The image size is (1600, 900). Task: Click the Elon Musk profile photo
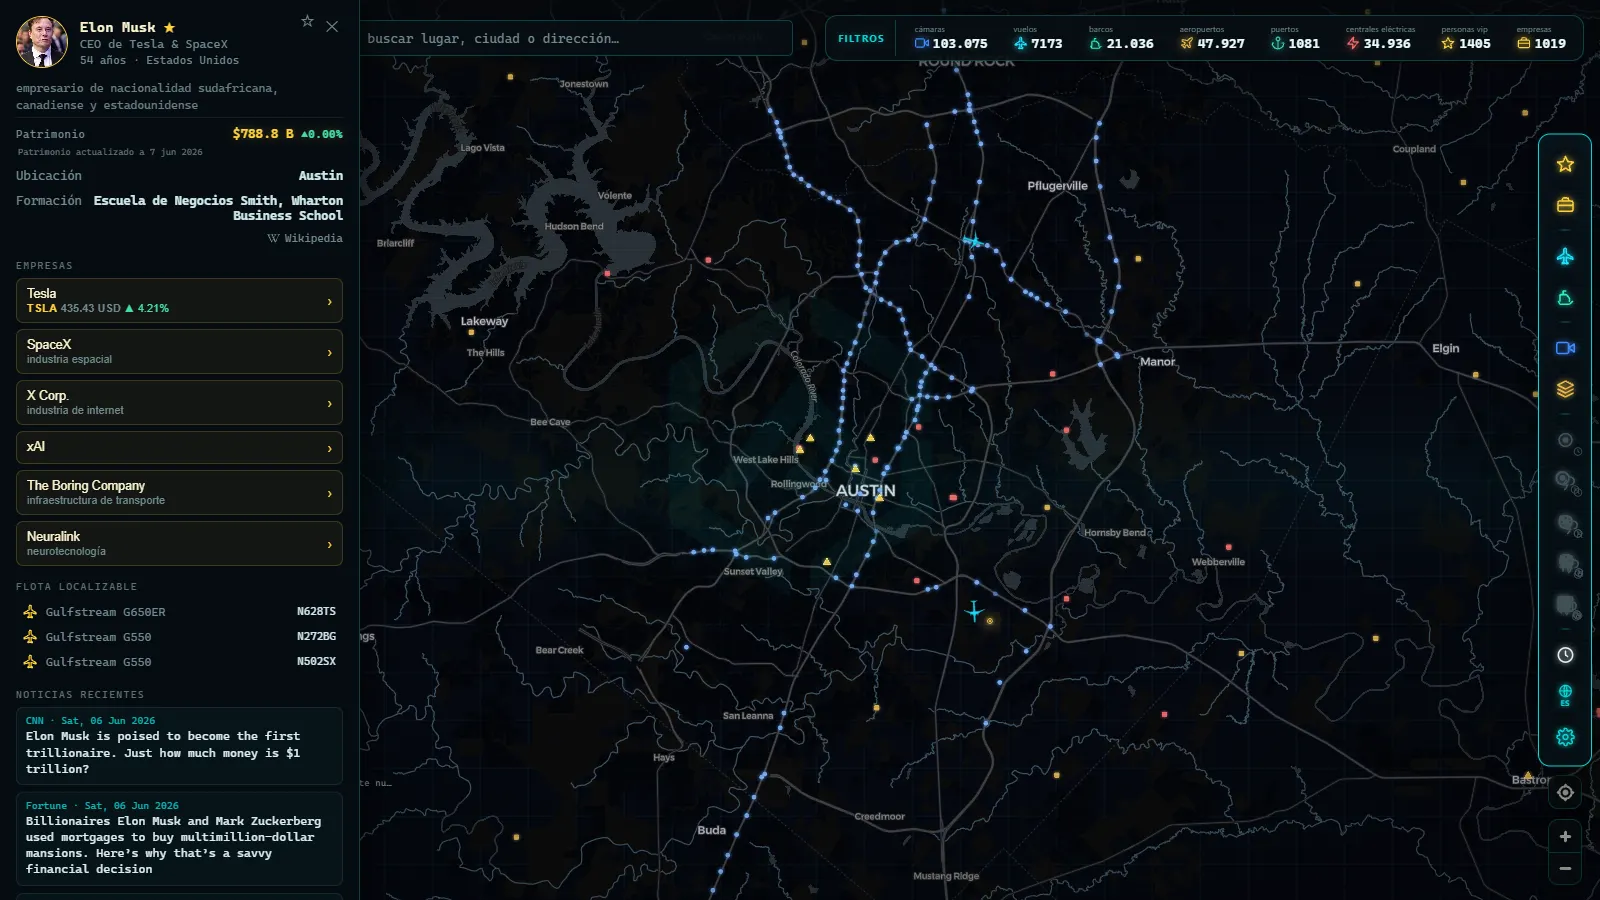coord(42,42)
